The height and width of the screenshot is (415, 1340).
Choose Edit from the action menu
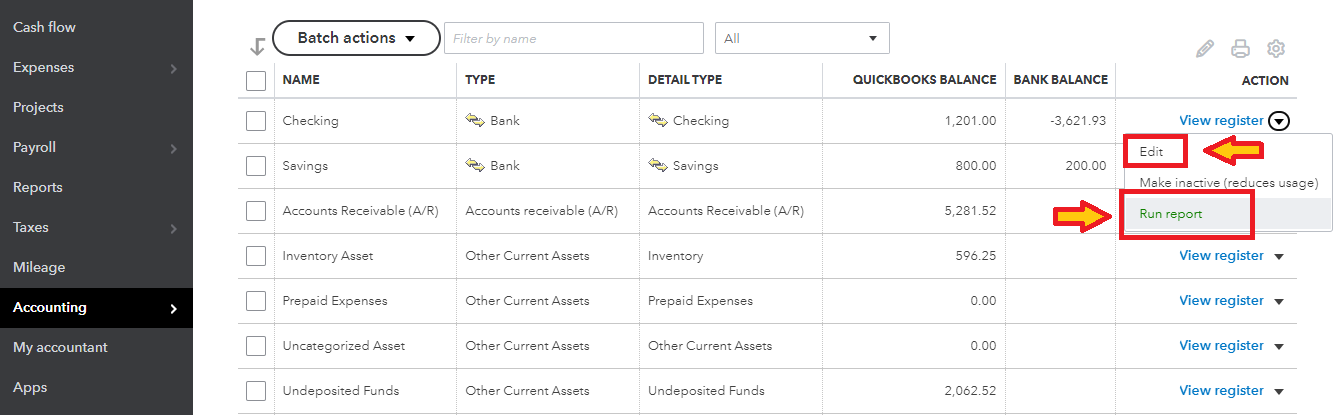pyautogui.click(x=1154, y=151)
